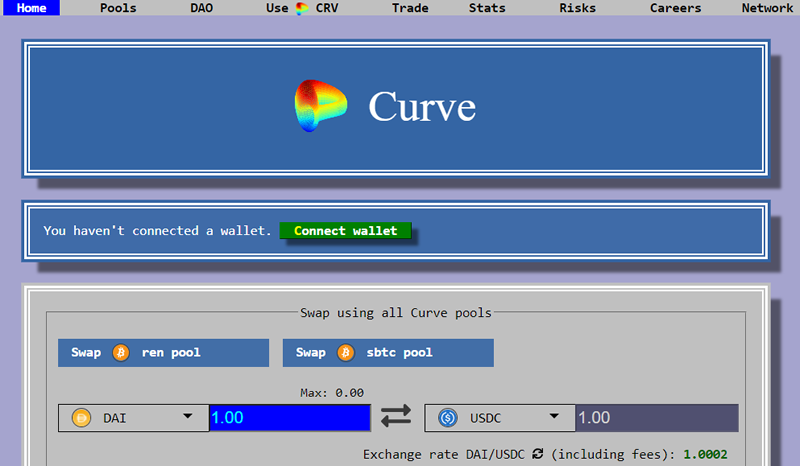800x466 pixels.
Task: Click the exchange rate refresh icon
Action: pos(537,454)
